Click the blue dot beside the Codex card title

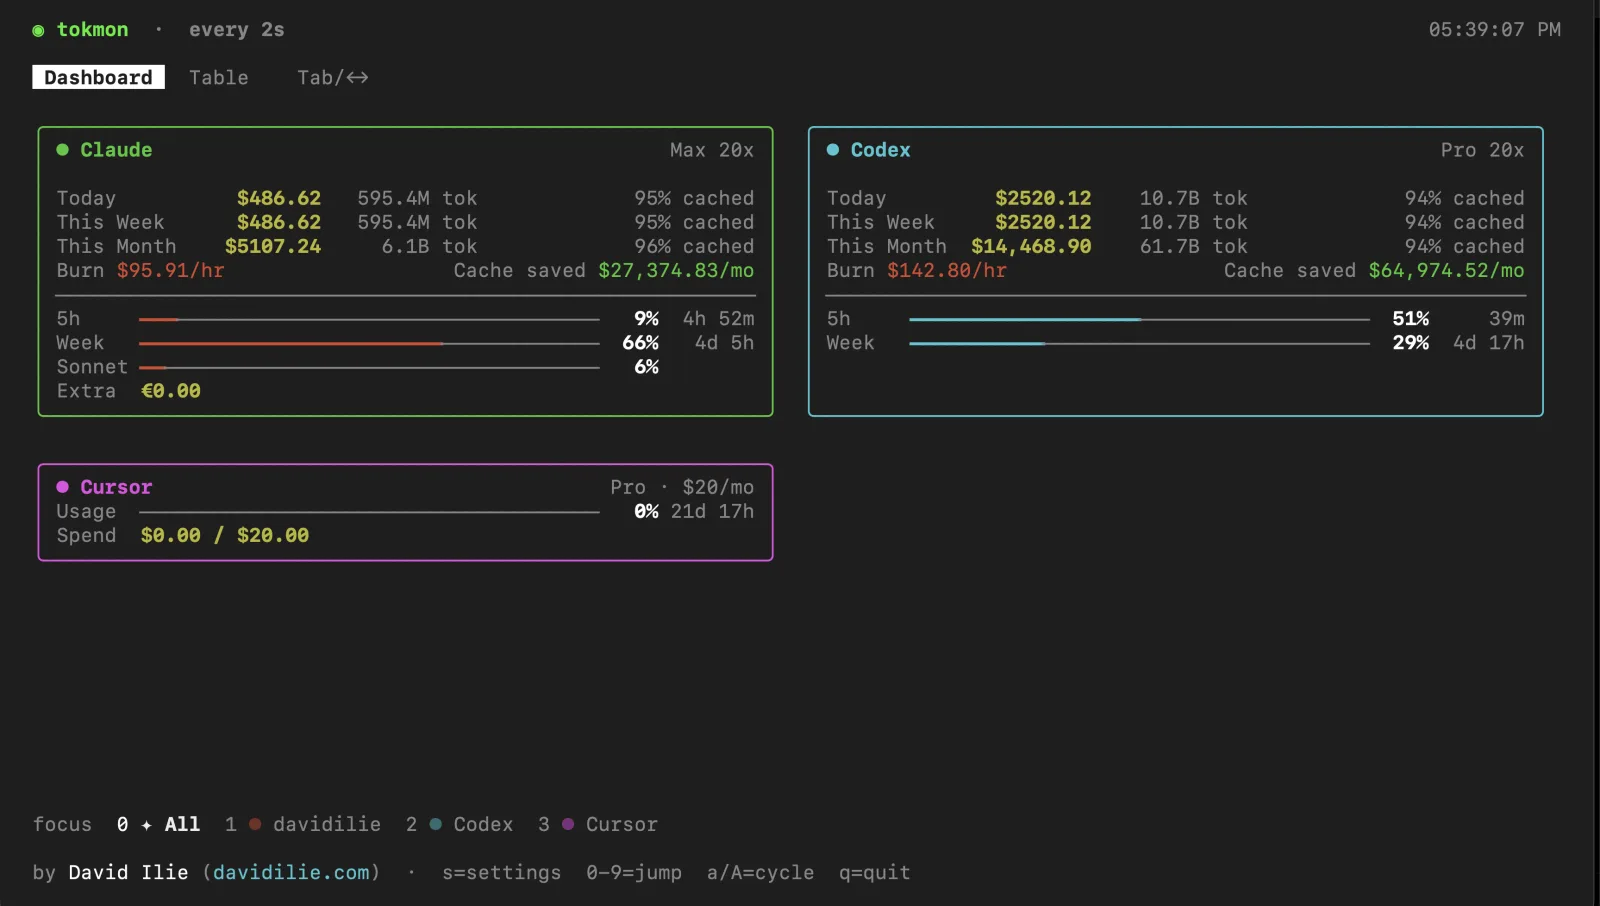pos(832,150)
